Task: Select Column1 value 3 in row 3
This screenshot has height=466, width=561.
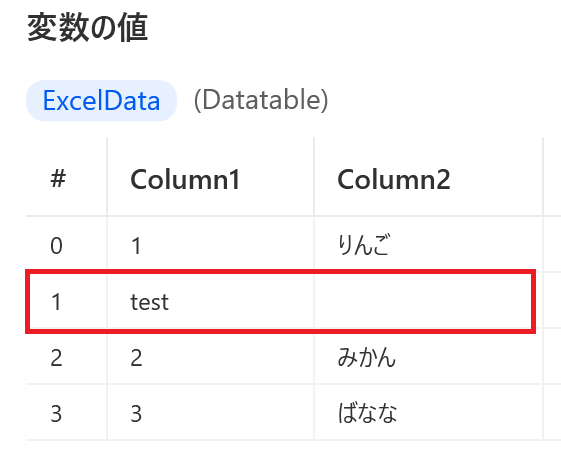Action: 136,413
